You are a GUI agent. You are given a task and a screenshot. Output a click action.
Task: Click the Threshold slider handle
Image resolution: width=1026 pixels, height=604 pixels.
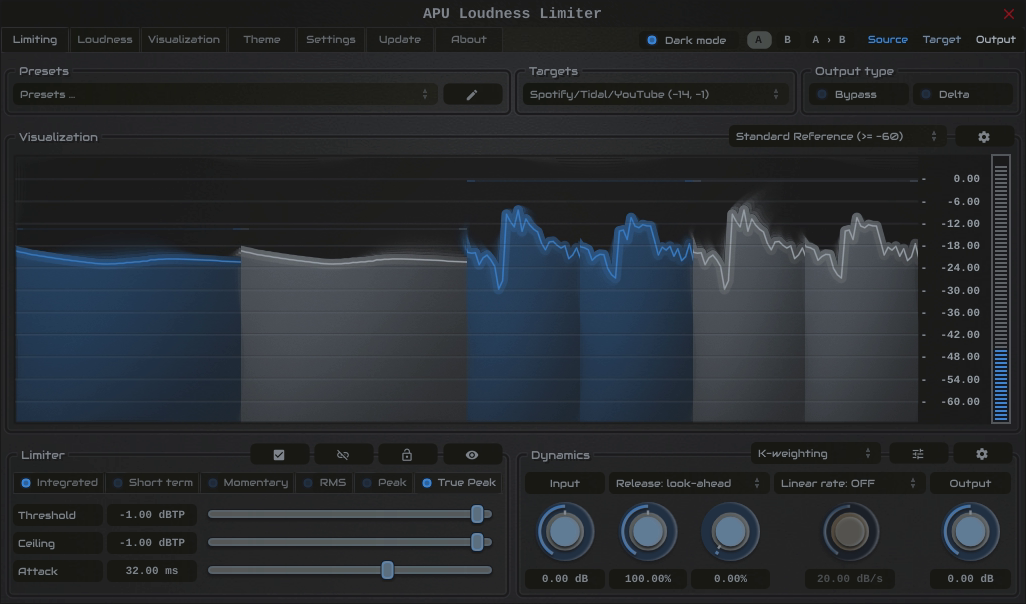[x=477, y=514]
